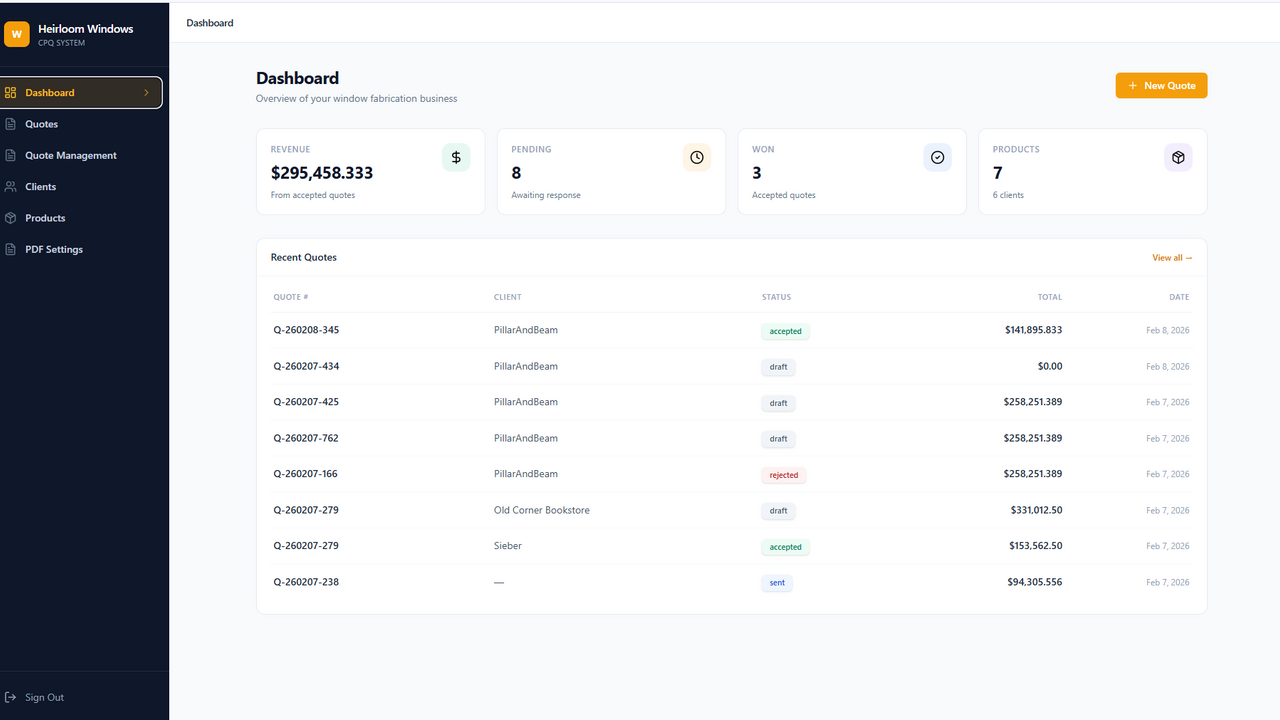Click the checkmark circle icon on Won card
Image resolution: width=1280 pixels, height=720 pixels.
point(938,157)
